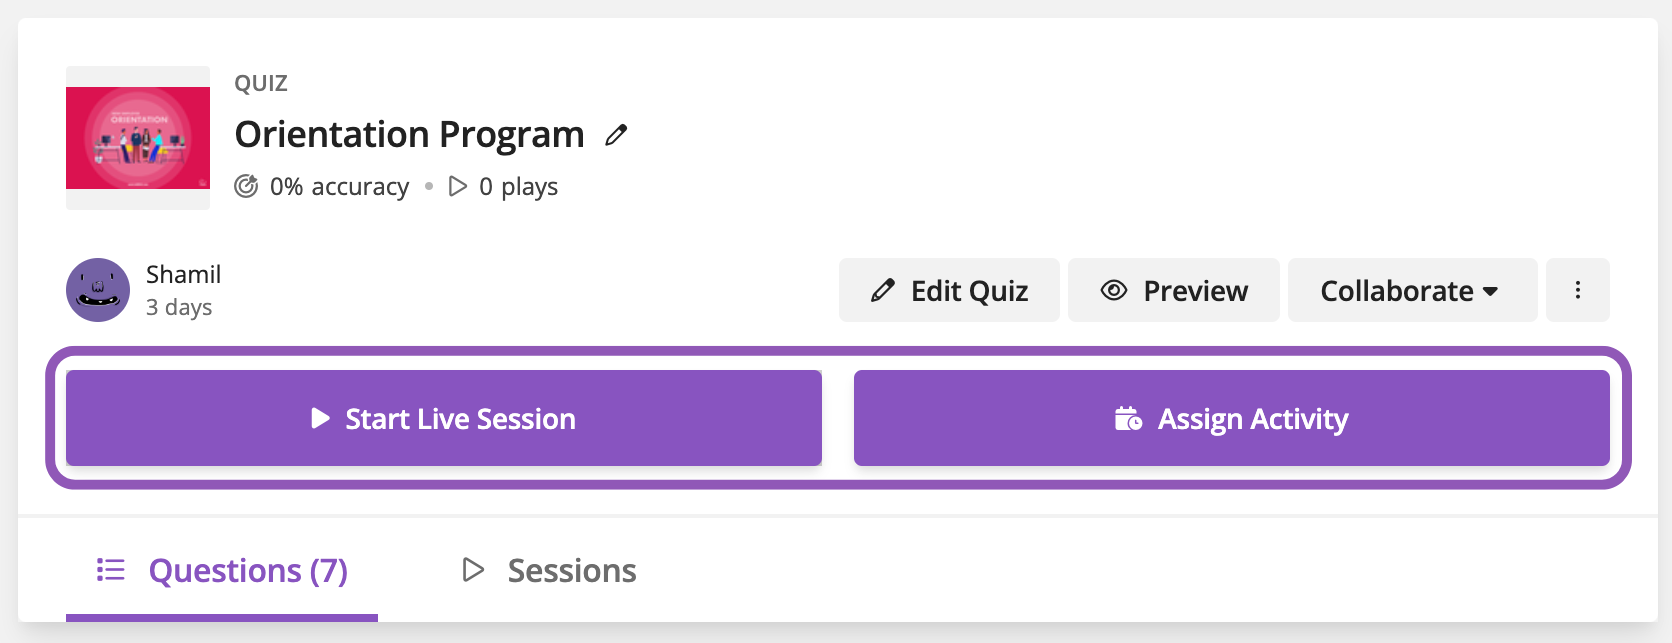The width and height of the screenshot is (1672, 643).
Task: Click the play icon in Start Live Session
Action: coord(320,418)
